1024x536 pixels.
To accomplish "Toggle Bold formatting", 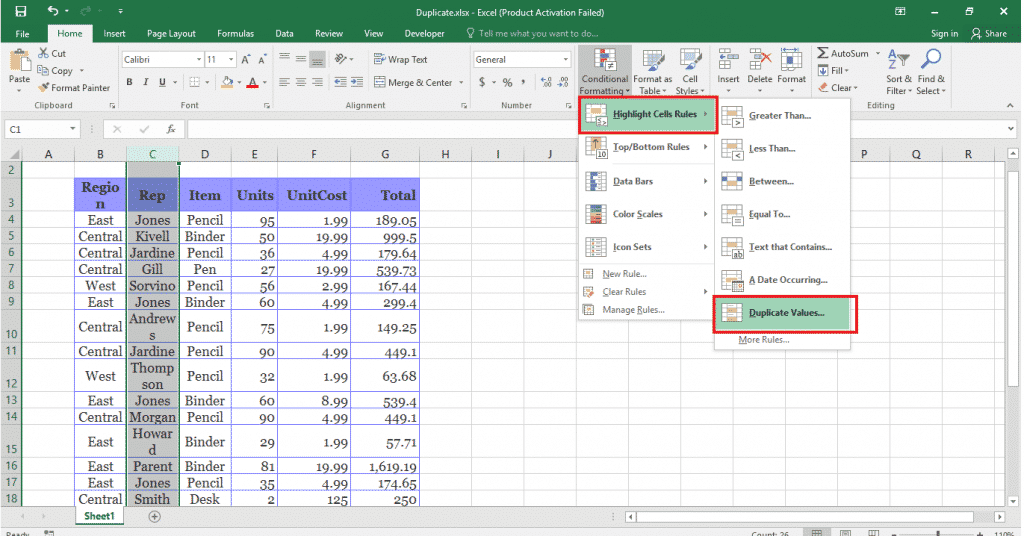I will tap(130, 83).
